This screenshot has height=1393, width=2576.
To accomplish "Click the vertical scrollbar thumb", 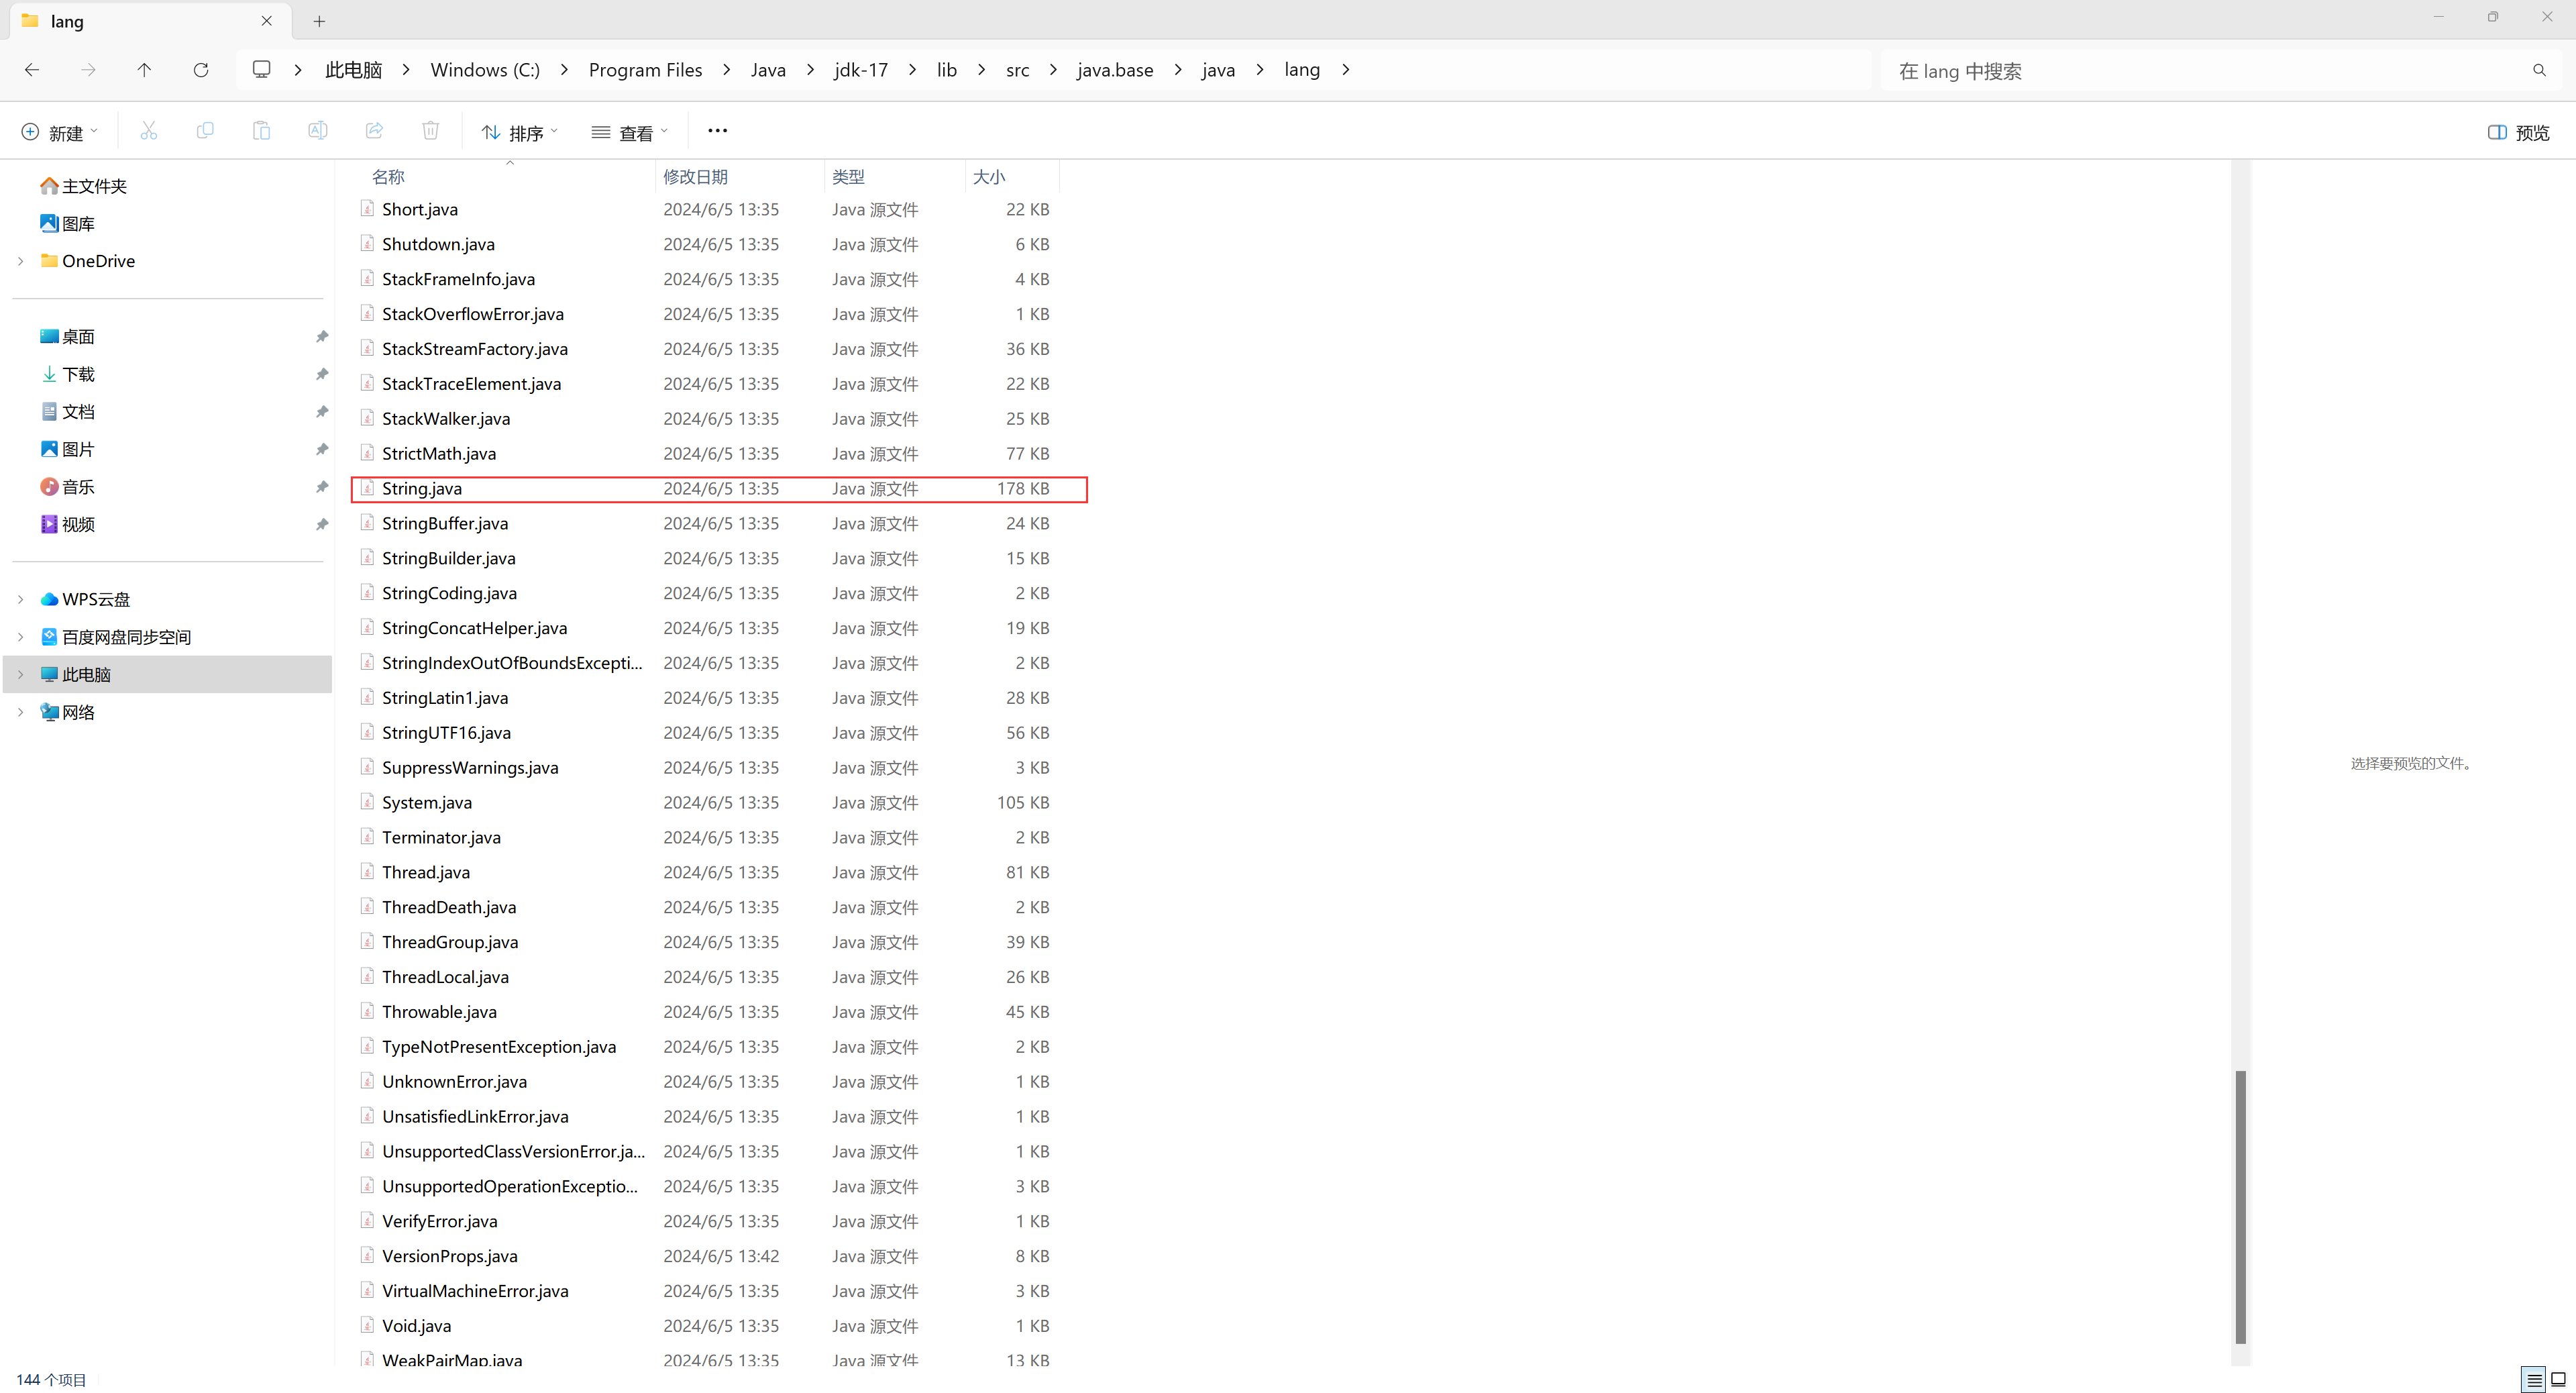I will click(2240, 1206).
